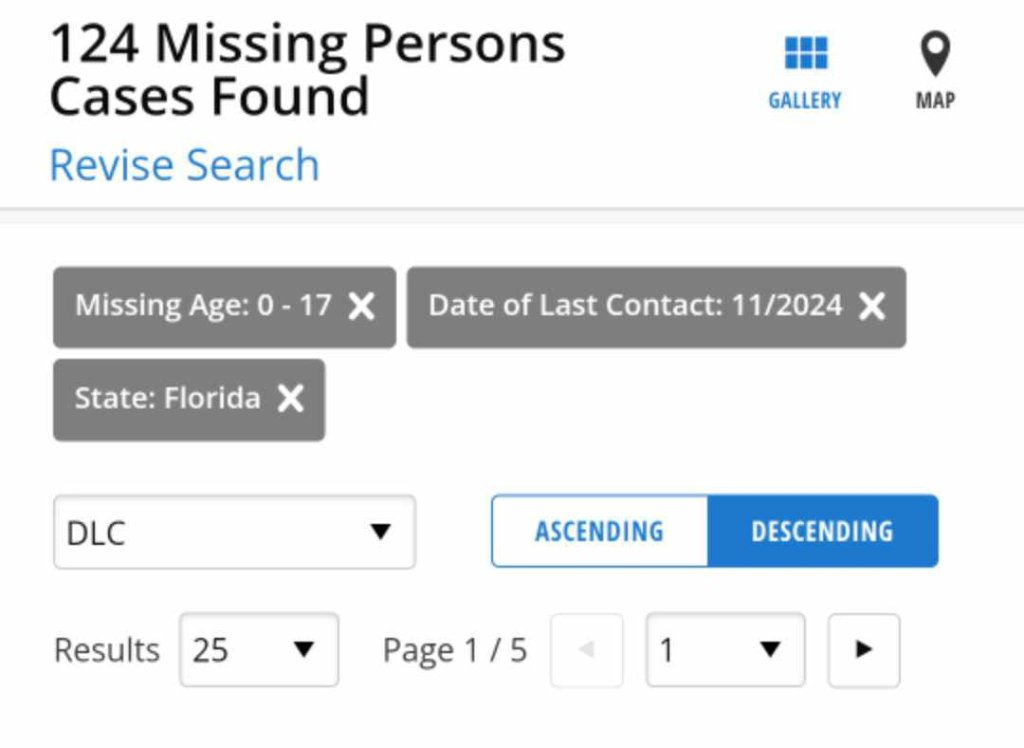Viewport: 1024px width, 748px height.
Task: Open the DLC sort field dropdown
Action: [x=233, y=532]
